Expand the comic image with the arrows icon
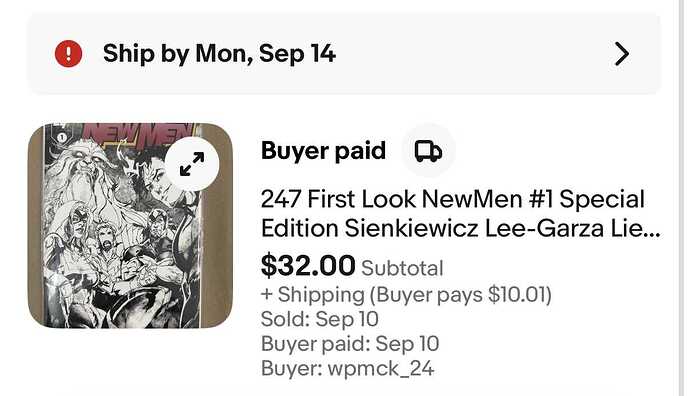 pyautogui.click(x=192, y=164)
